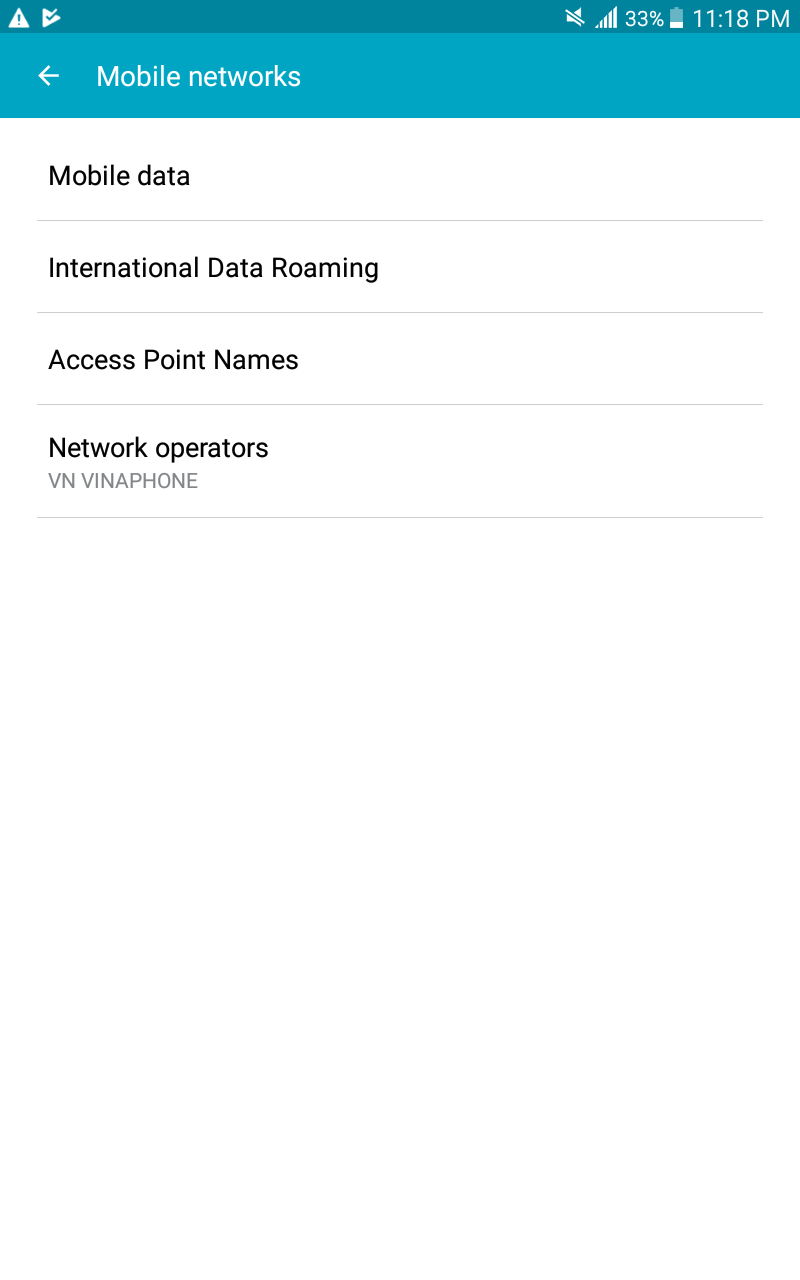Select the VN VINAPHONE operator subtitle
This screenshot has width=800, height=1280.
[x=123, y=481]
